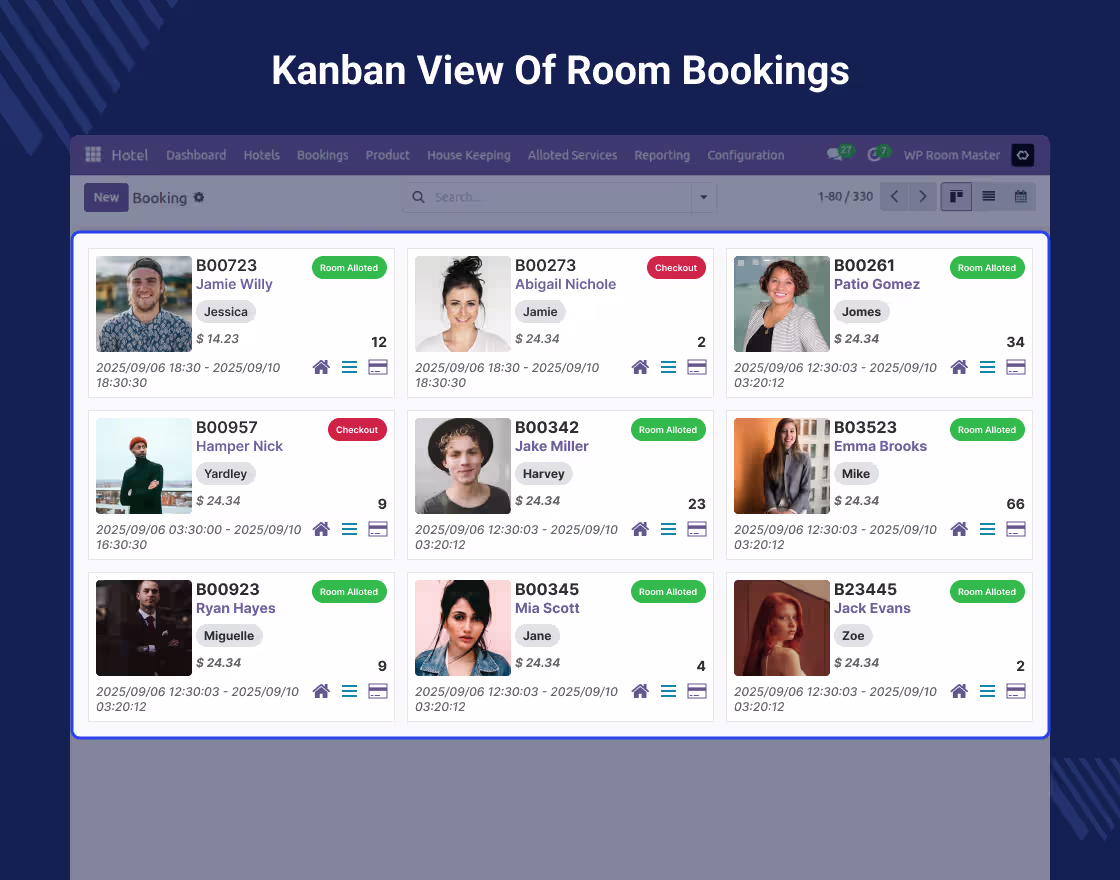Image resolution: width=1120 pixels, height=880 pixels.
Task: Click the Jamie Willy customer name
Action: 234,284
